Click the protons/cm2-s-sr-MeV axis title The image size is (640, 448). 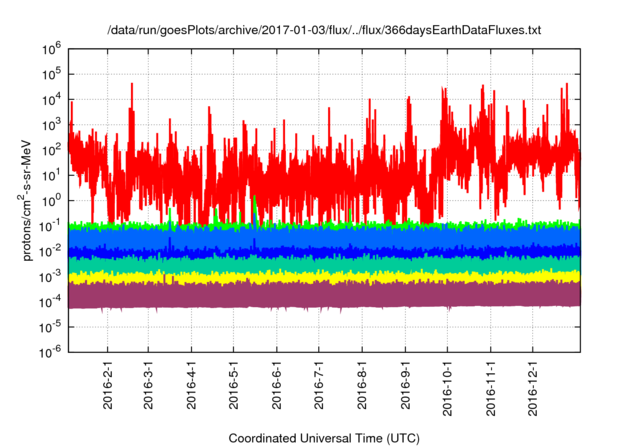pos(24,201)
